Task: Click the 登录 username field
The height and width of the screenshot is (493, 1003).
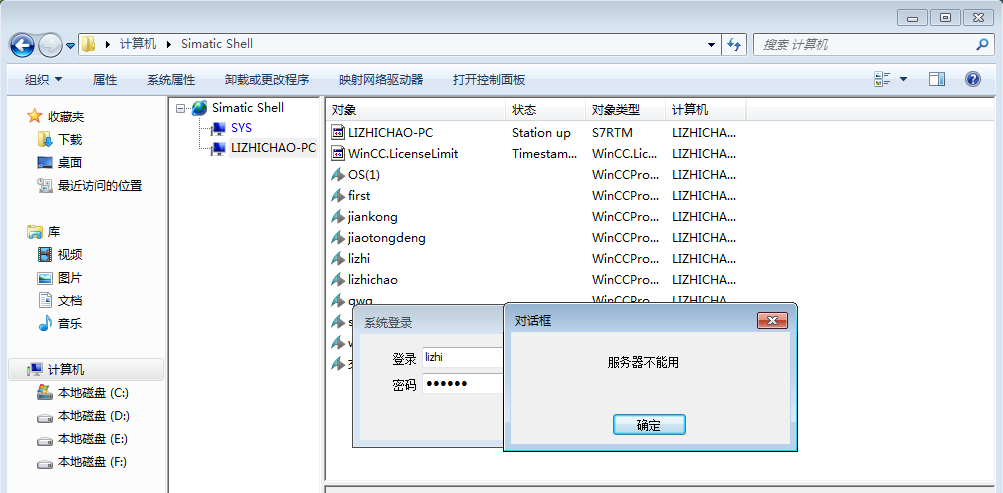Action: [463, 357]
